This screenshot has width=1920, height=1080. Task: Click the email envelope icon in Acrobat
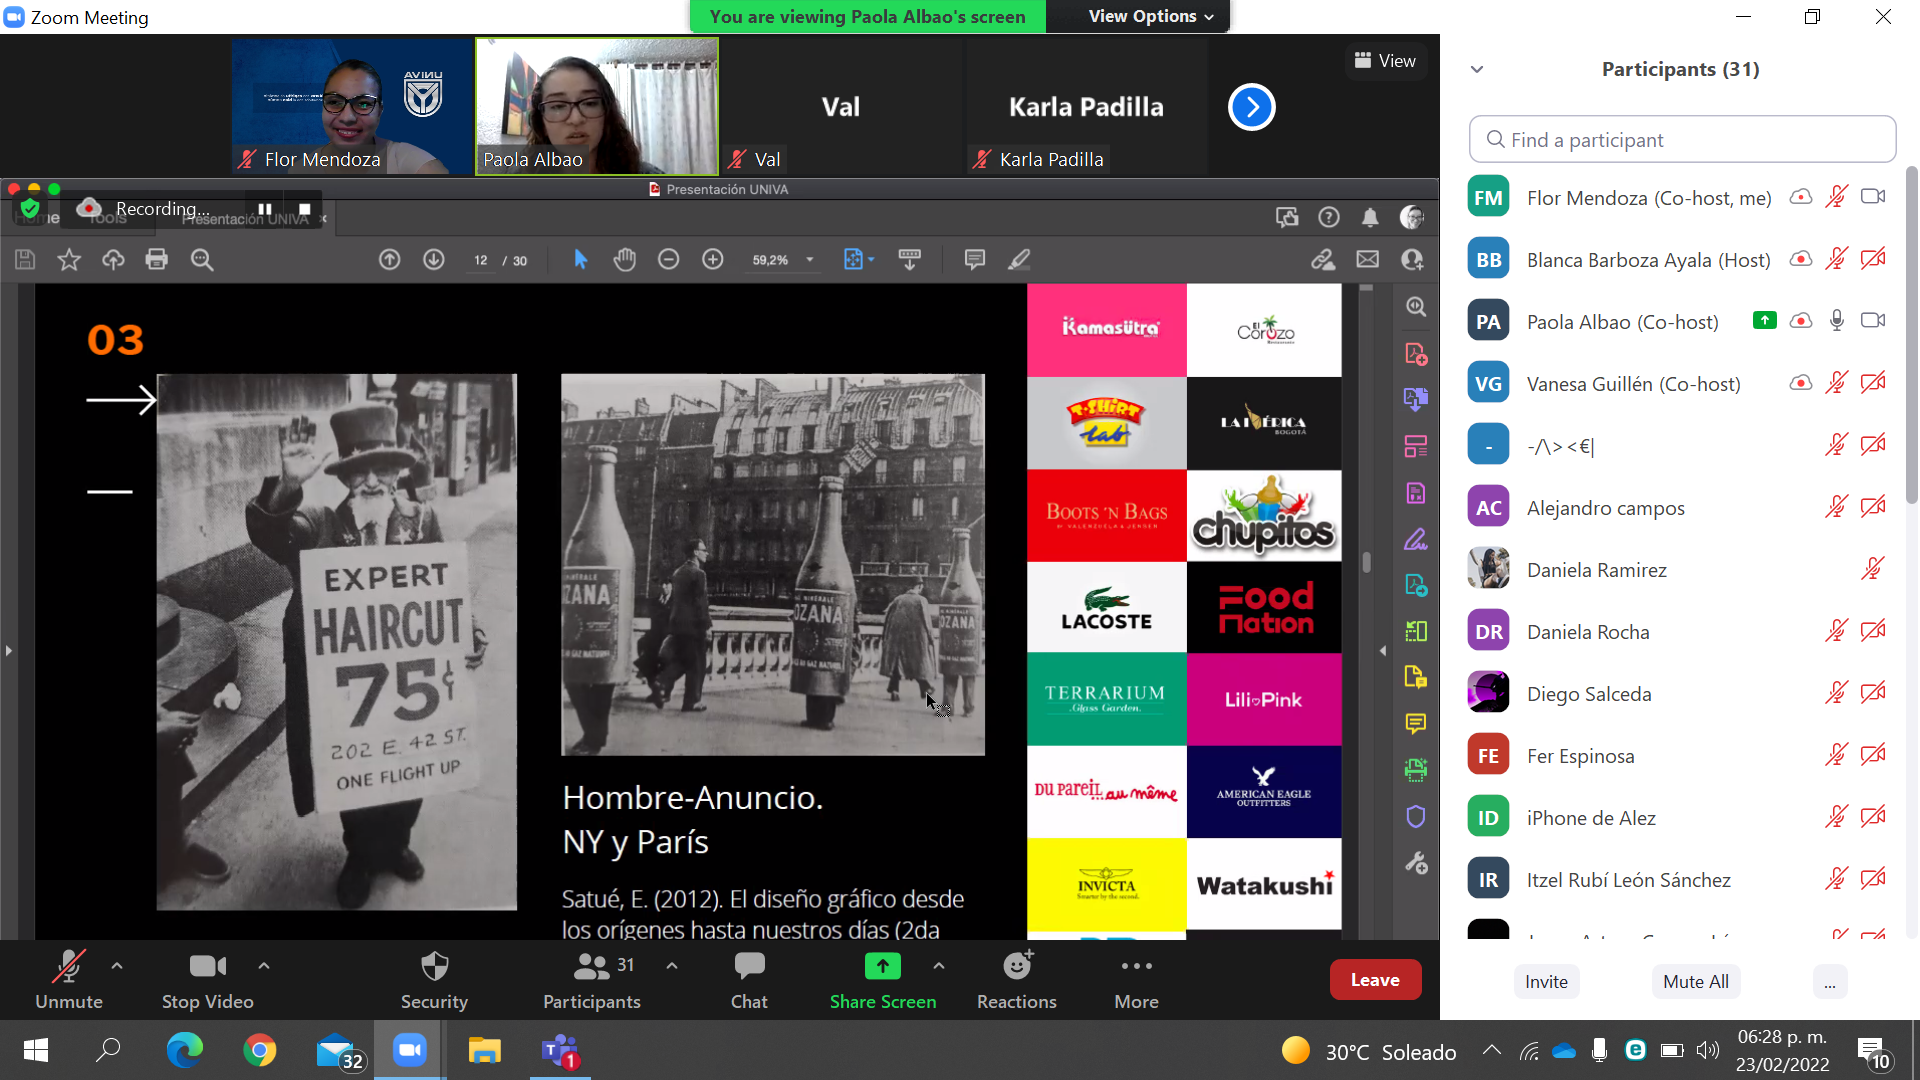tap(1368, 260)
